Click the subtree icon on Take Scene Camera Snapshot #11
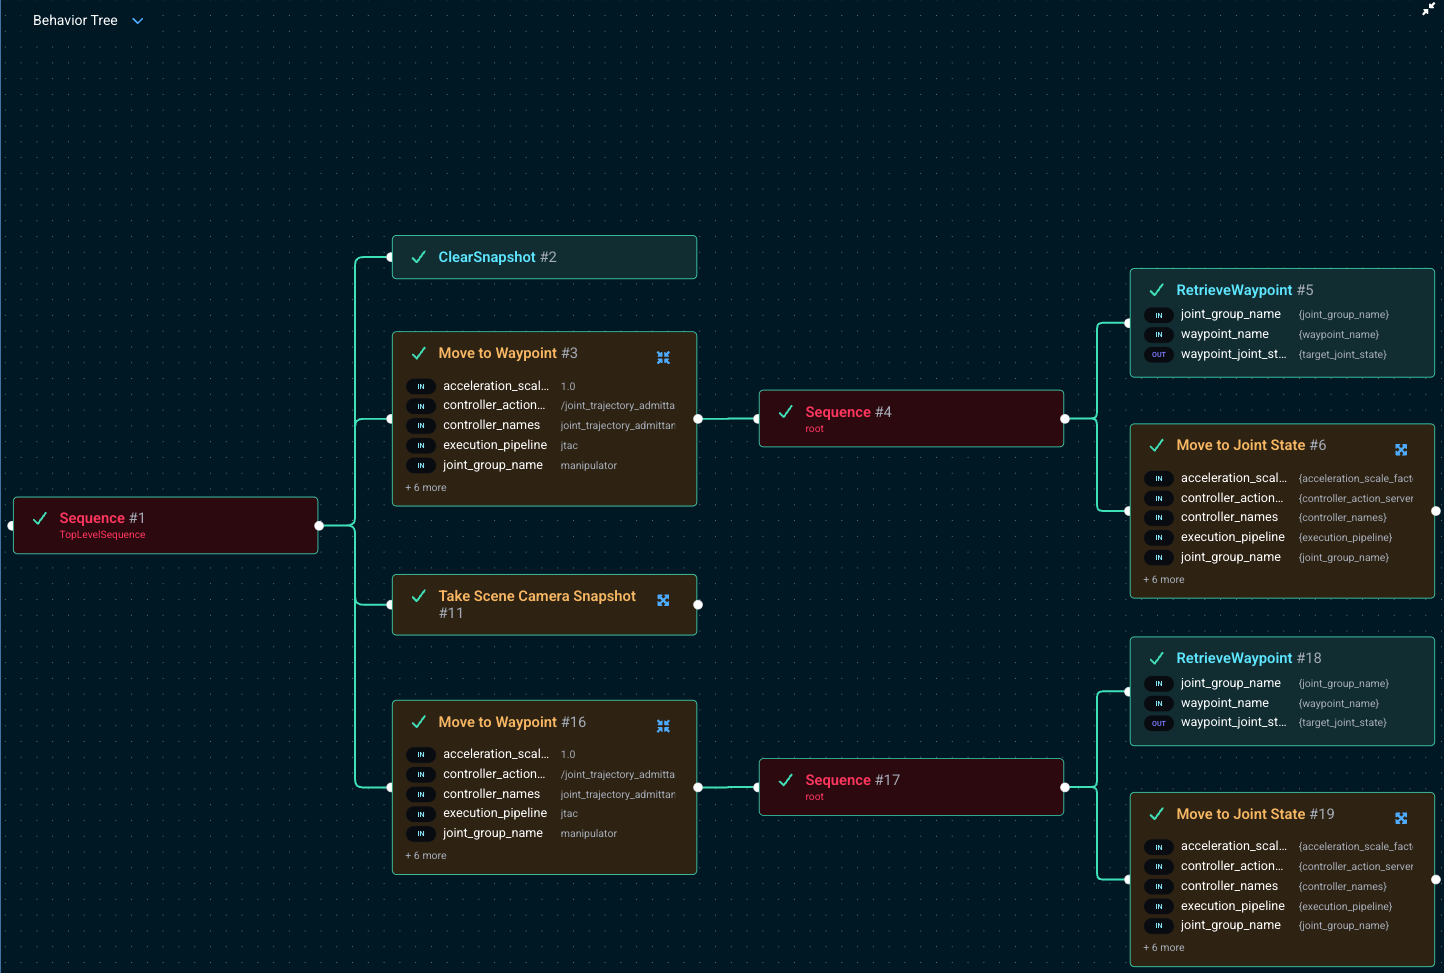Viewport: 1444px width, 973px height. click(663, 600)
